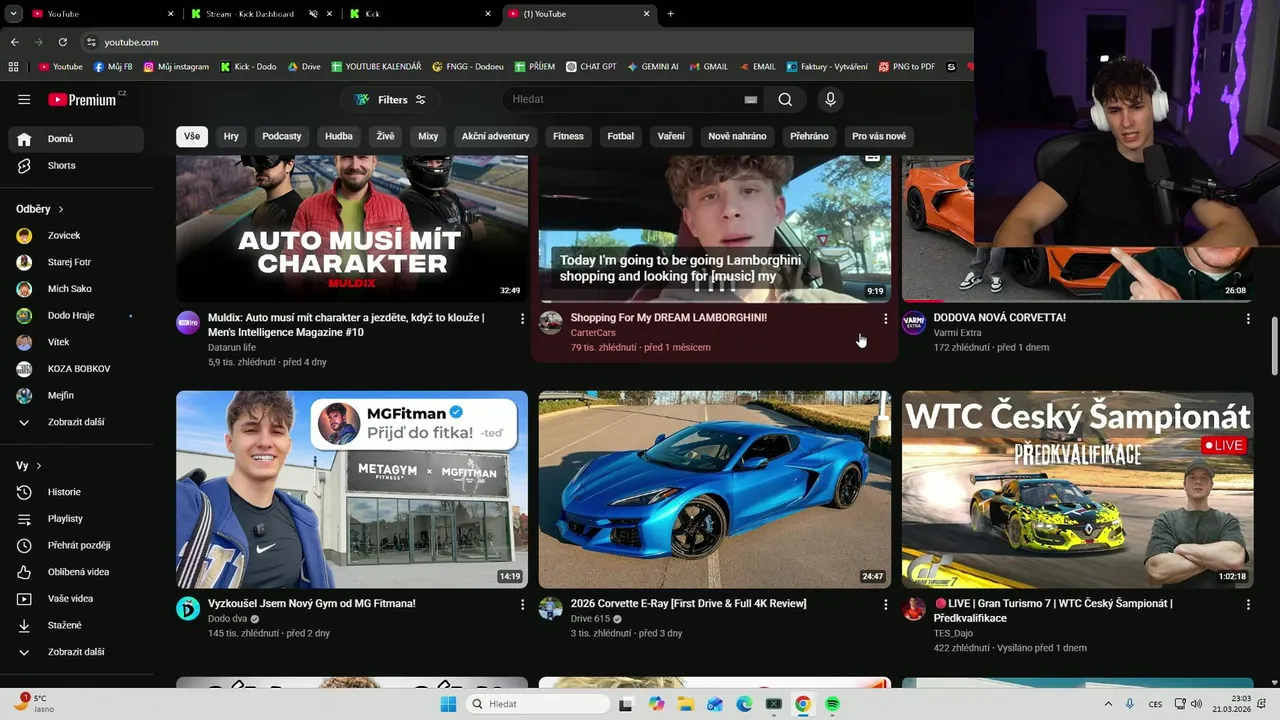Open Přehrát později in the sidebar
Screen dimensions: 1280x720
[76, 545]
